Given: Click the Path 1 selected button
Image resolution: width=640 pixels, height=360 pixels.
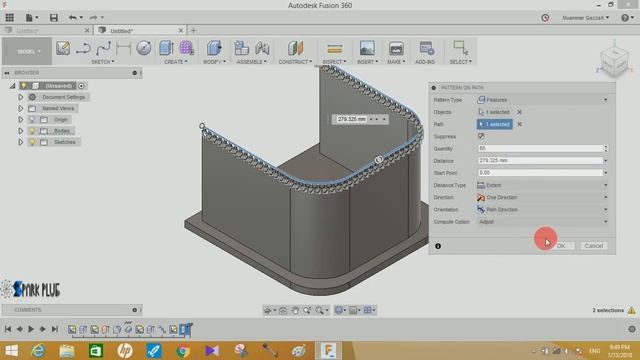Looking at the screenshot, I should (x=495, y=124).
